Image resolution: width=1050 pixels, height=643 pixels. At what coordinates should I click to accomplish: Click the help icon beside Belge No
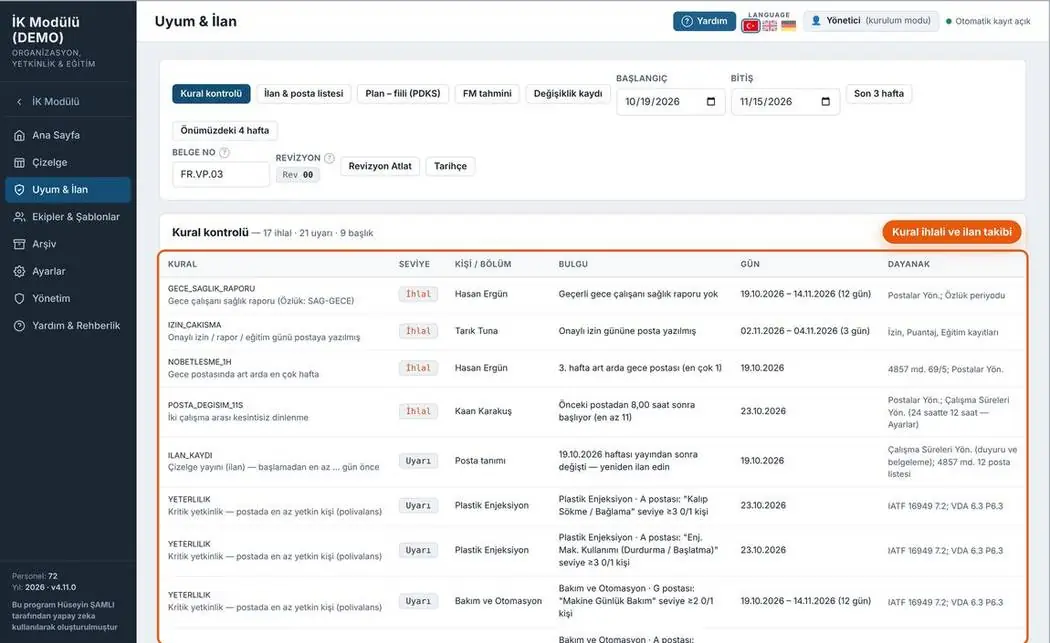[224, 153]
